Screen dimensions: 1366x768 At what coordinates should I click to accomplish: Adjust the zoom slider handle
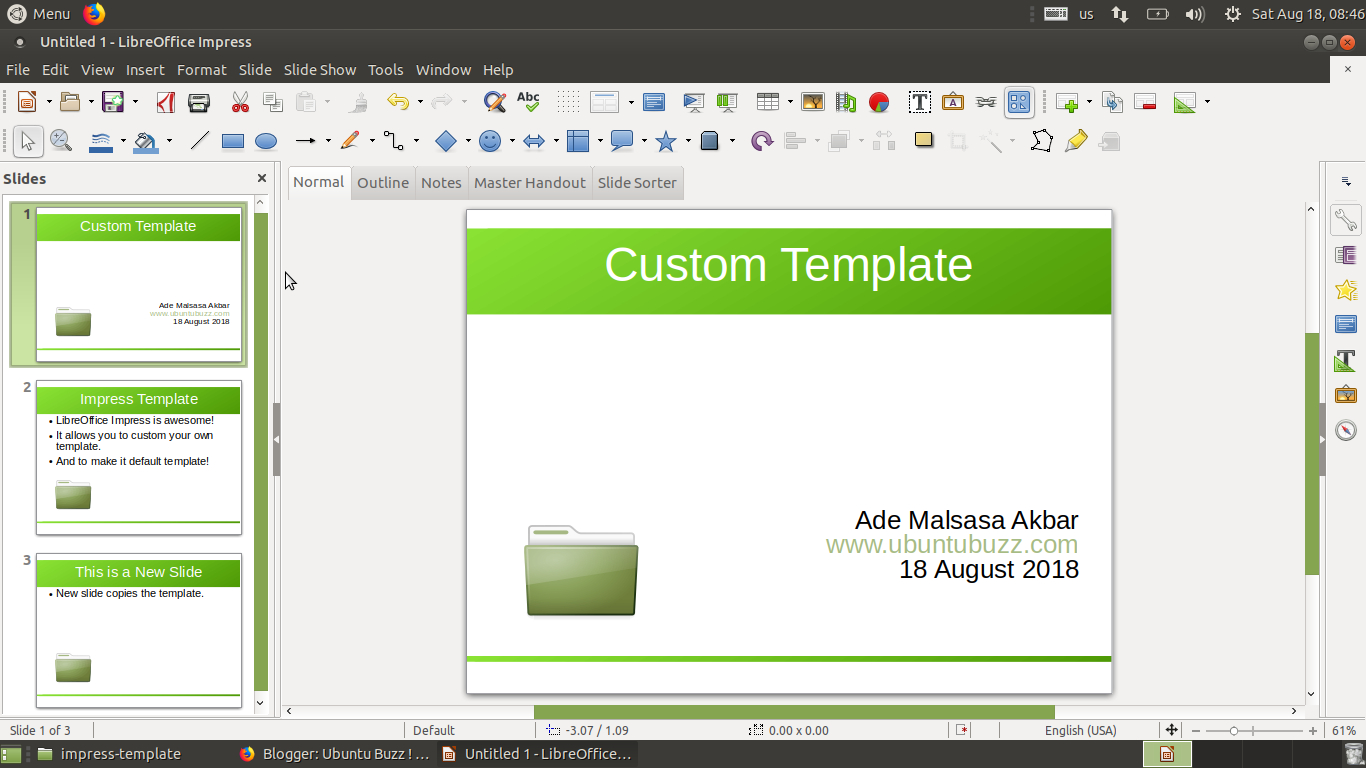coord(1234,731)
